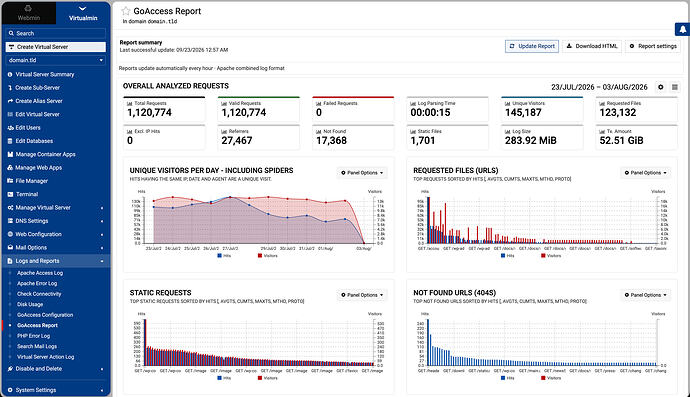The height and width of the screenshot is (397, 690).
Task: Click the Total Requests chart icon
Action: pyautogui.click(x=129, y=103)
